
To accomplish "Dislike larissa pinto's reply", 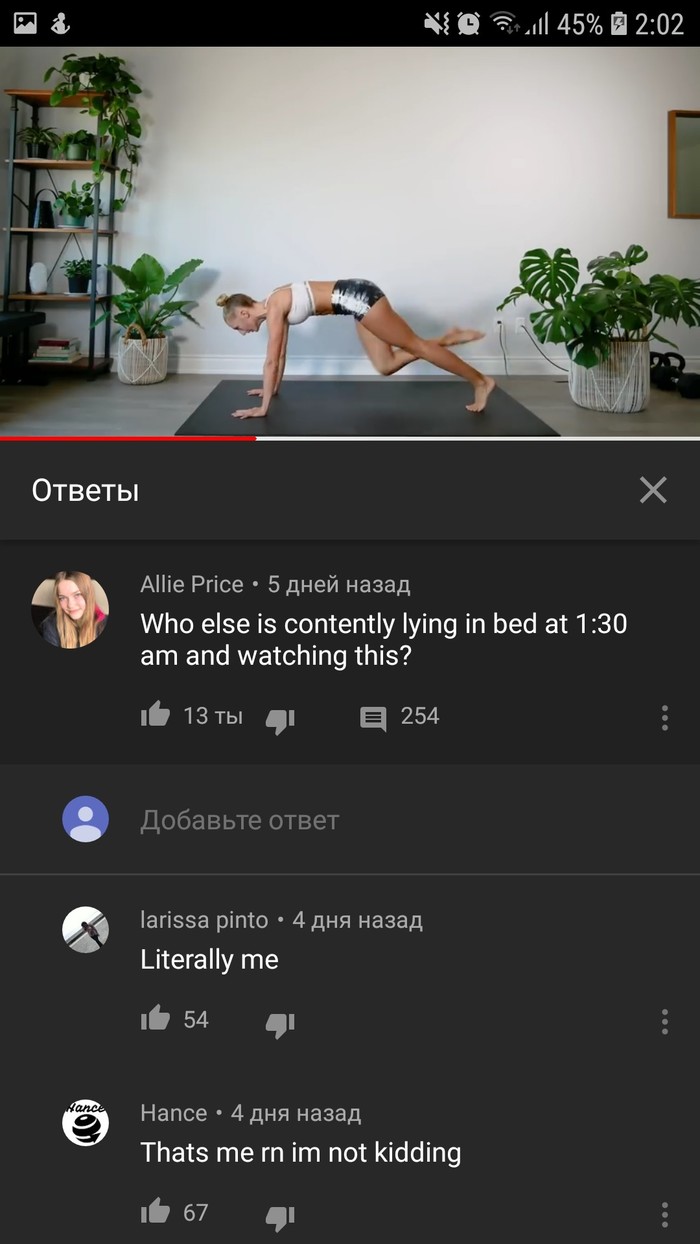I will (x=280, y=1024).
